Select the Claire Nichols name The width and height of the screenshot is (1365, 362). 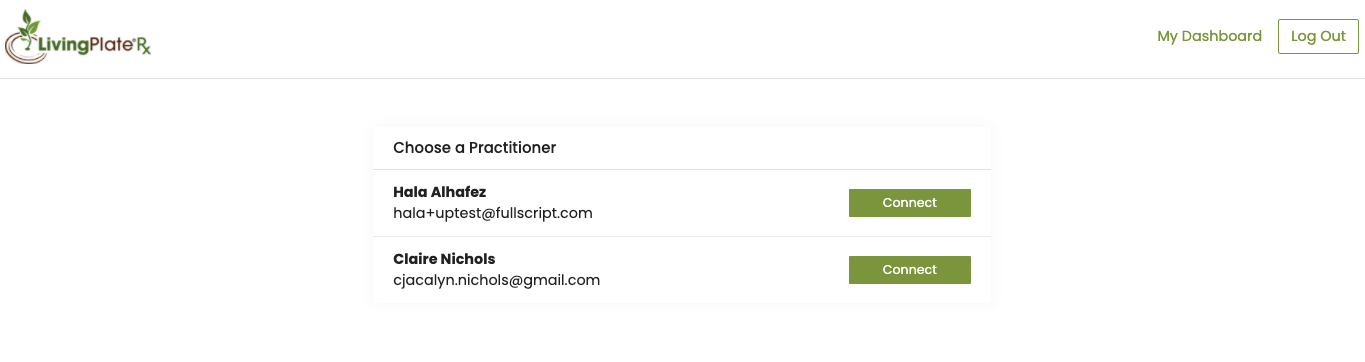click(x=444, y=259)
